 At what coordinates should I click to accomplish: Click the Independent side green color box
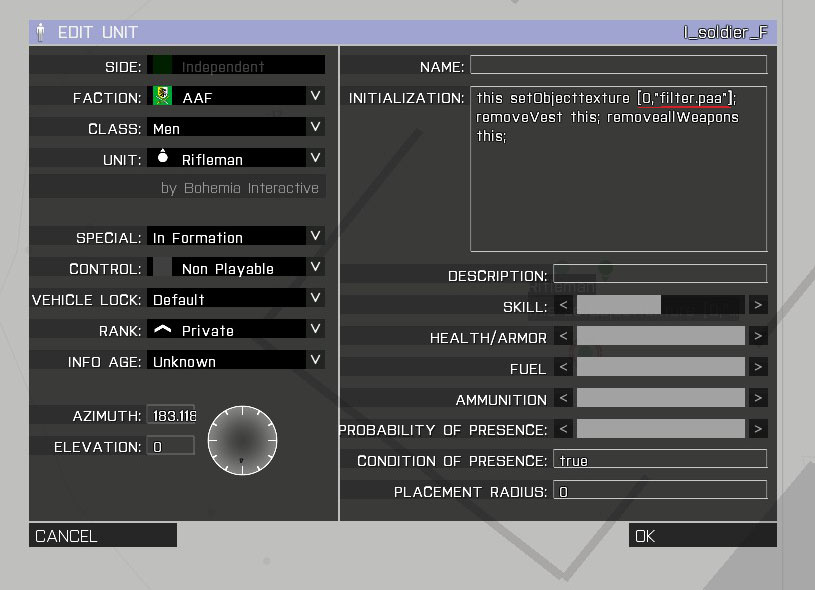163,65
